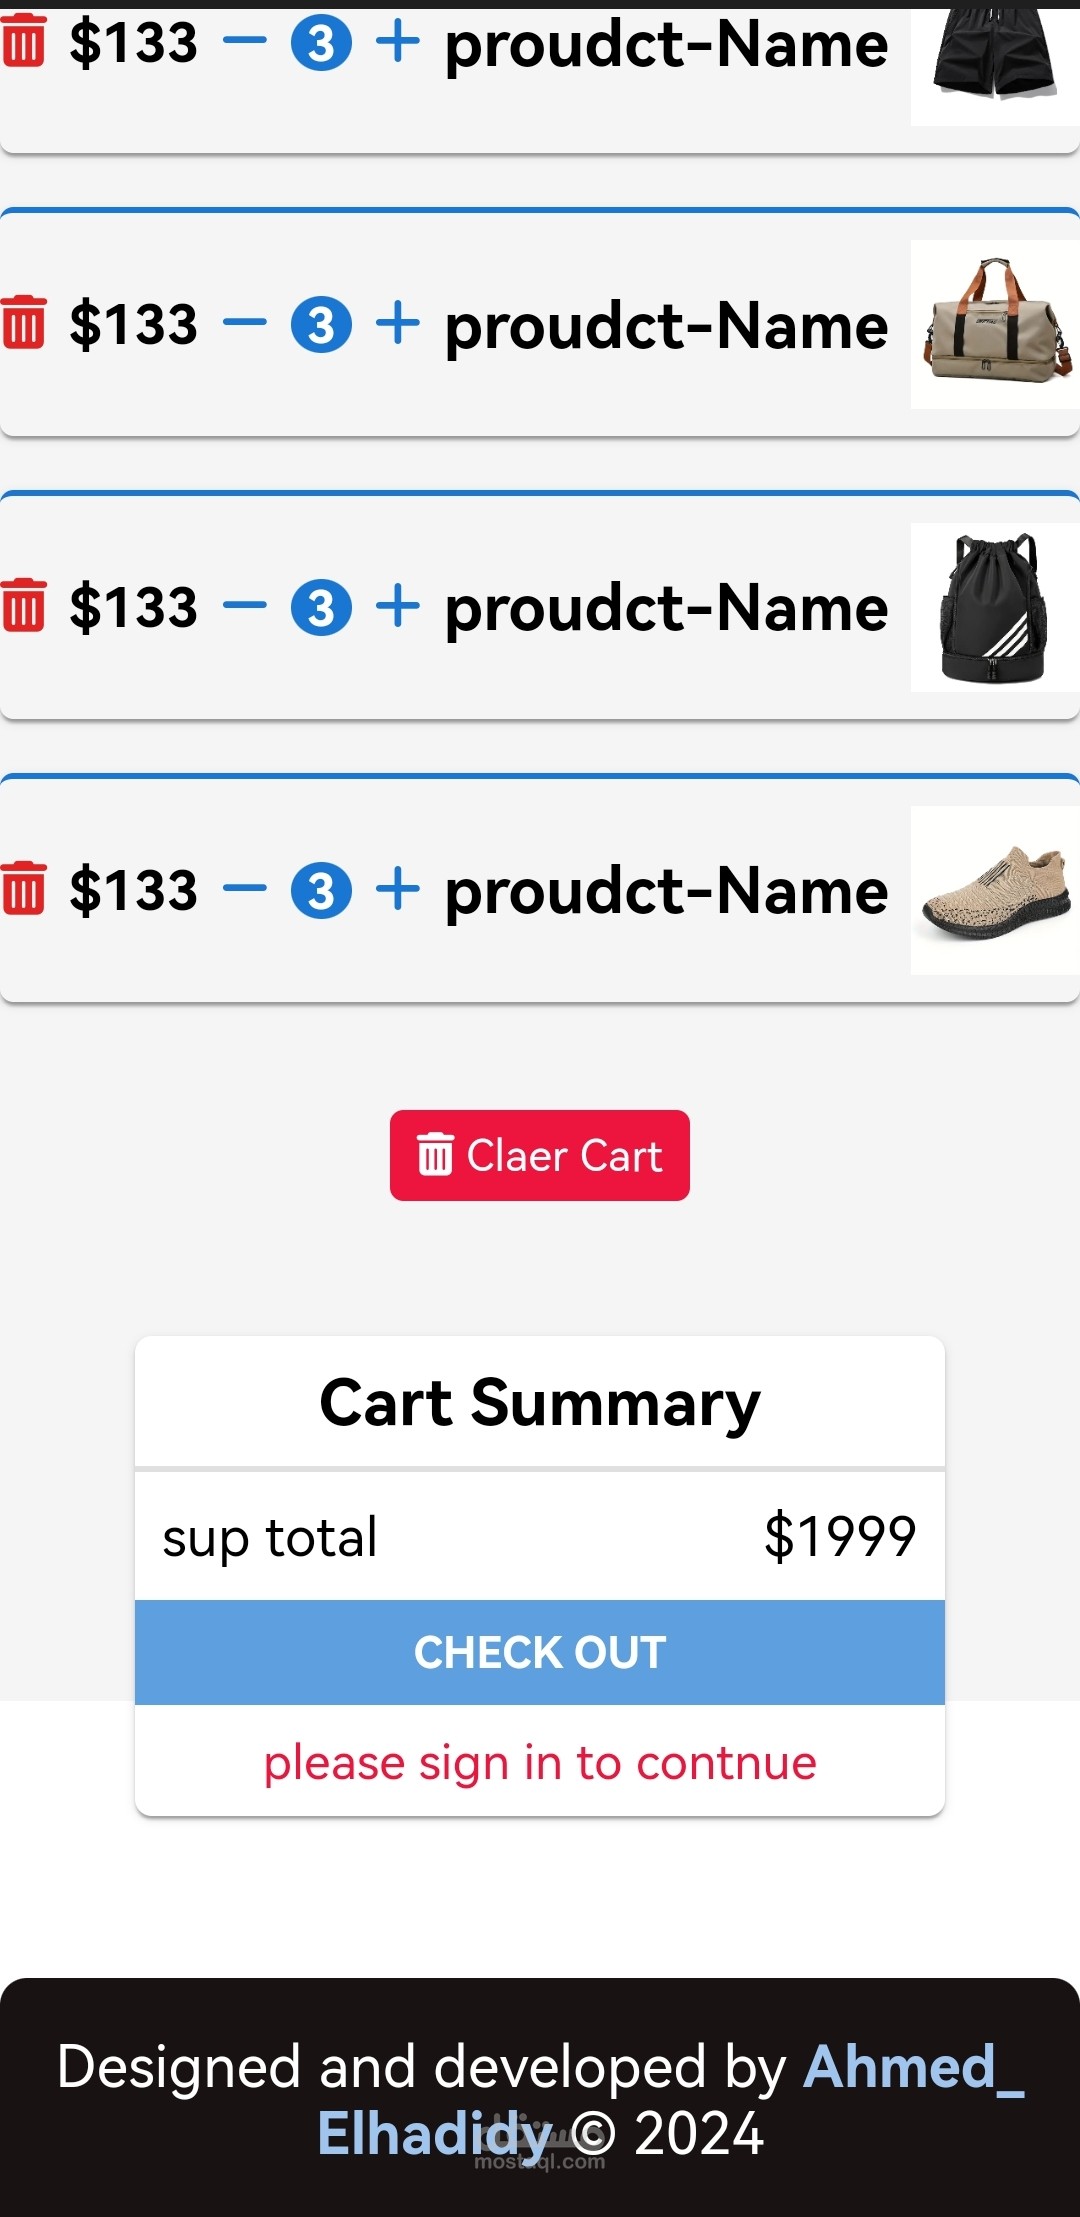Open the Ahmed_Elhadidy developer link
The height and width of the screenshot is (2217, 1080).
(900, 2068)
